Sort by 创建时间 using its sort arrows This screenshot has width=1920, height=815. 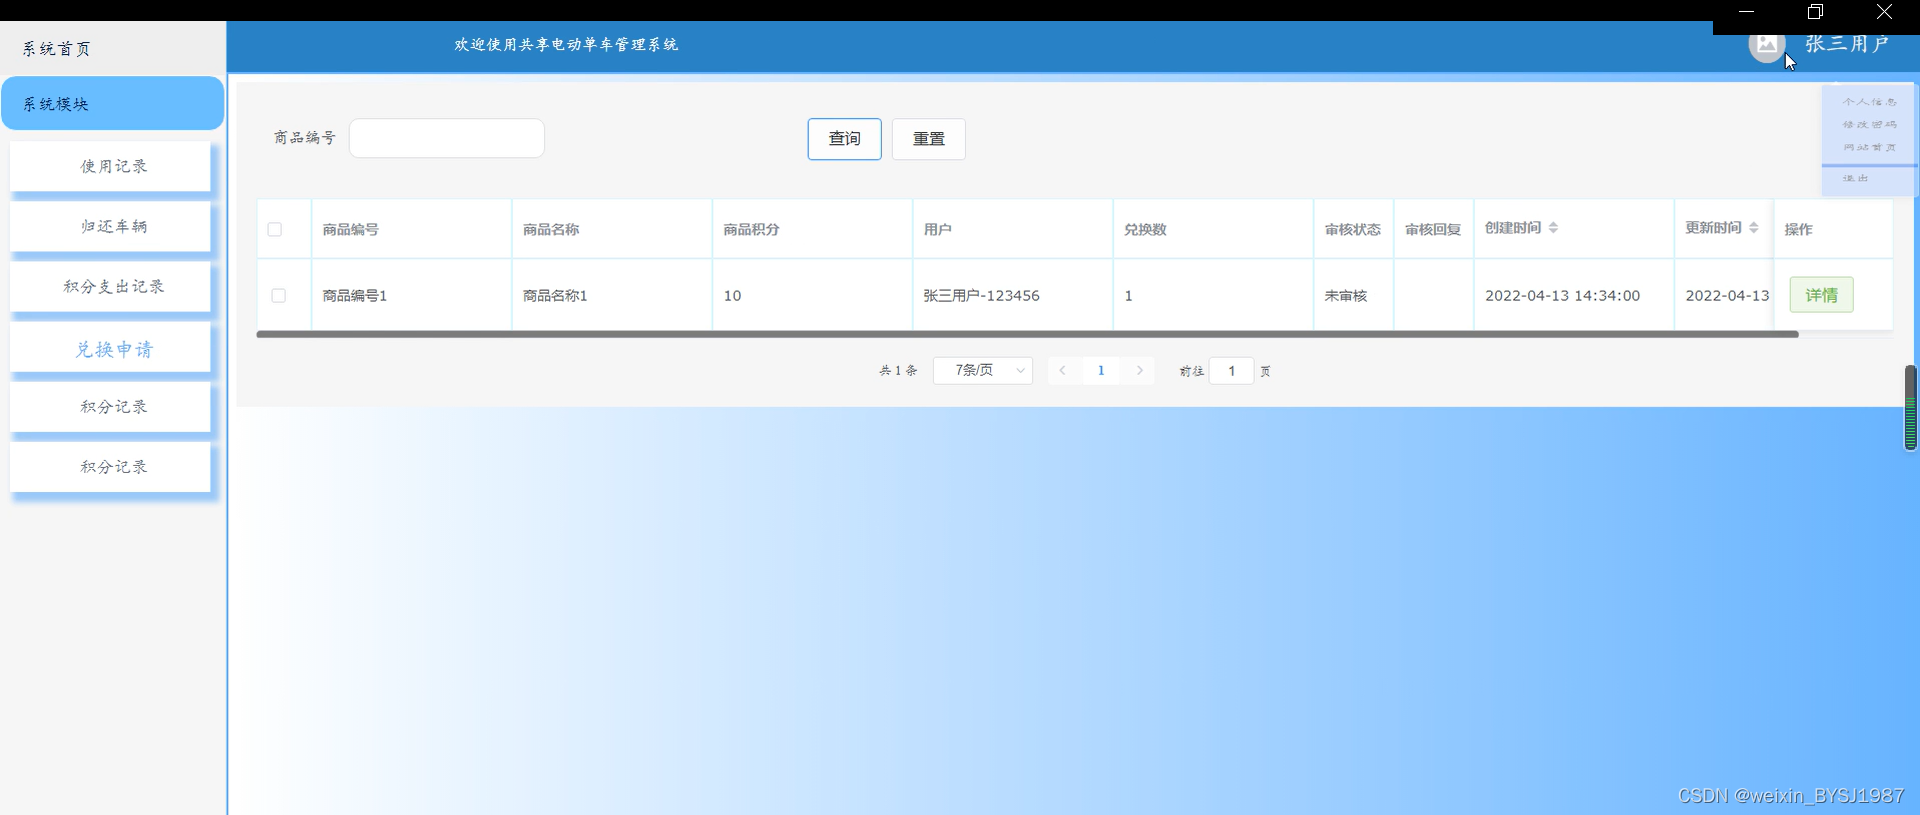point(1553,228)
